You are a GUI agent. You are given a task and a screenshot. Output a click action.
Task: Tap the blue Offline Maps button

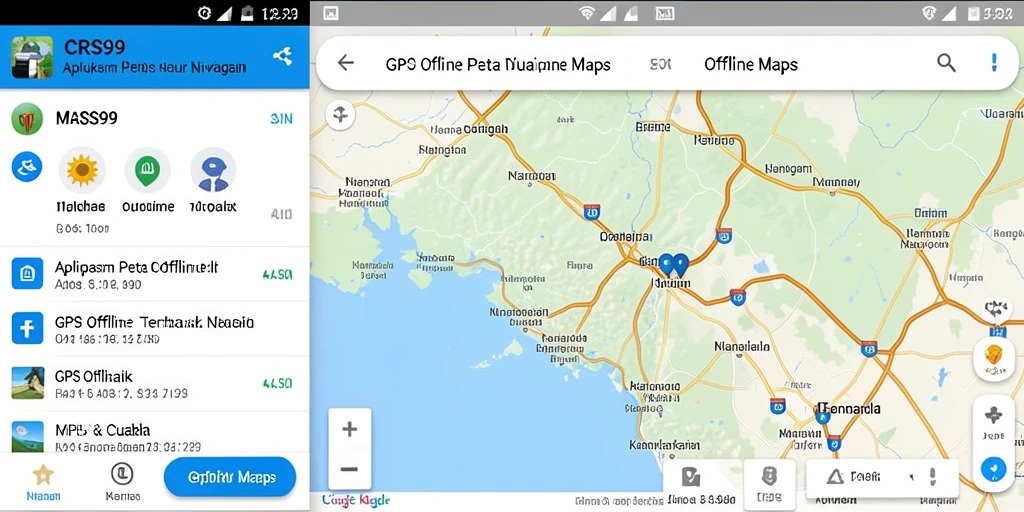tap(230, 477)
